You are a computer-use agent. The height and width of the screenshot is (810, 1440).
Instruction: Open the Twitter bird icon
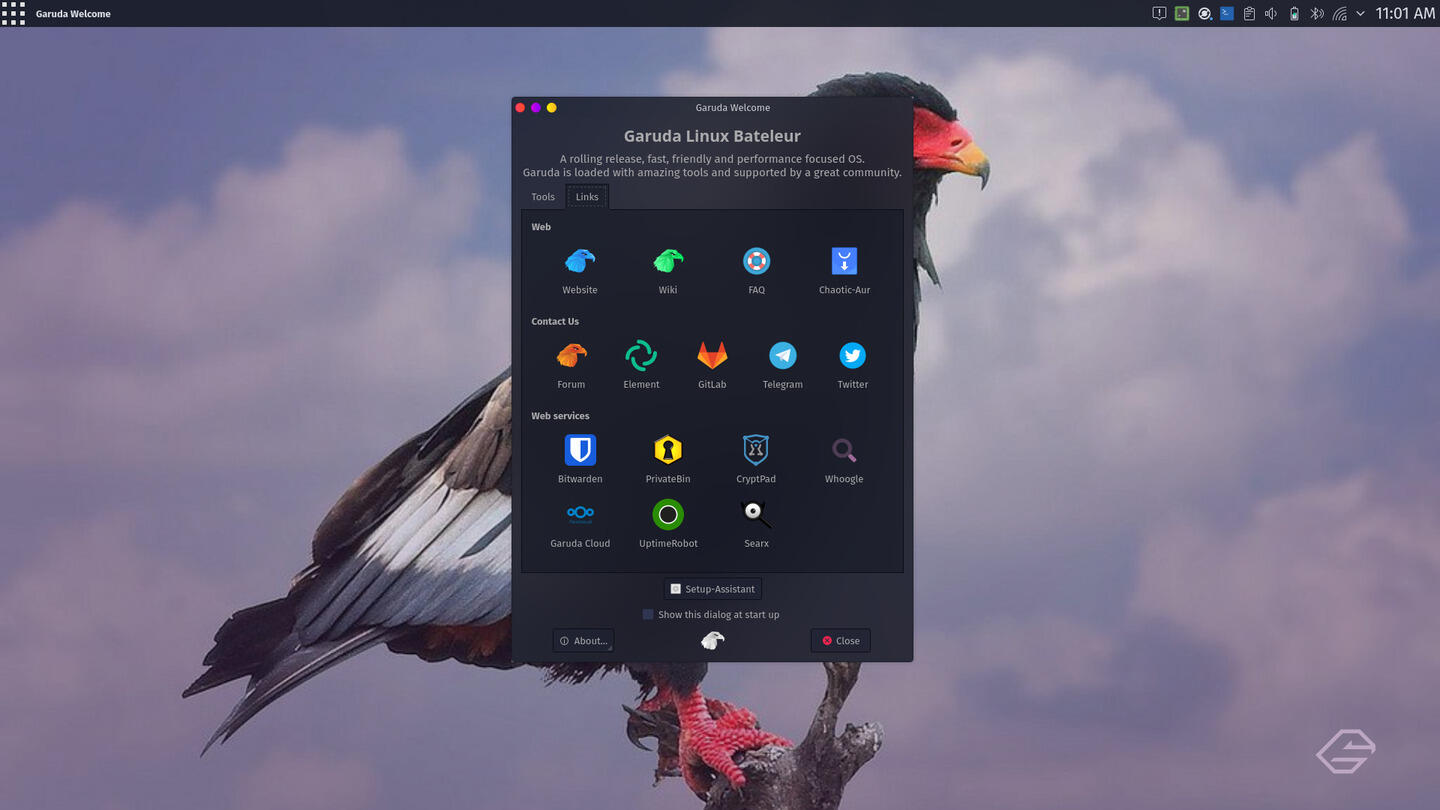click(853, 355)
